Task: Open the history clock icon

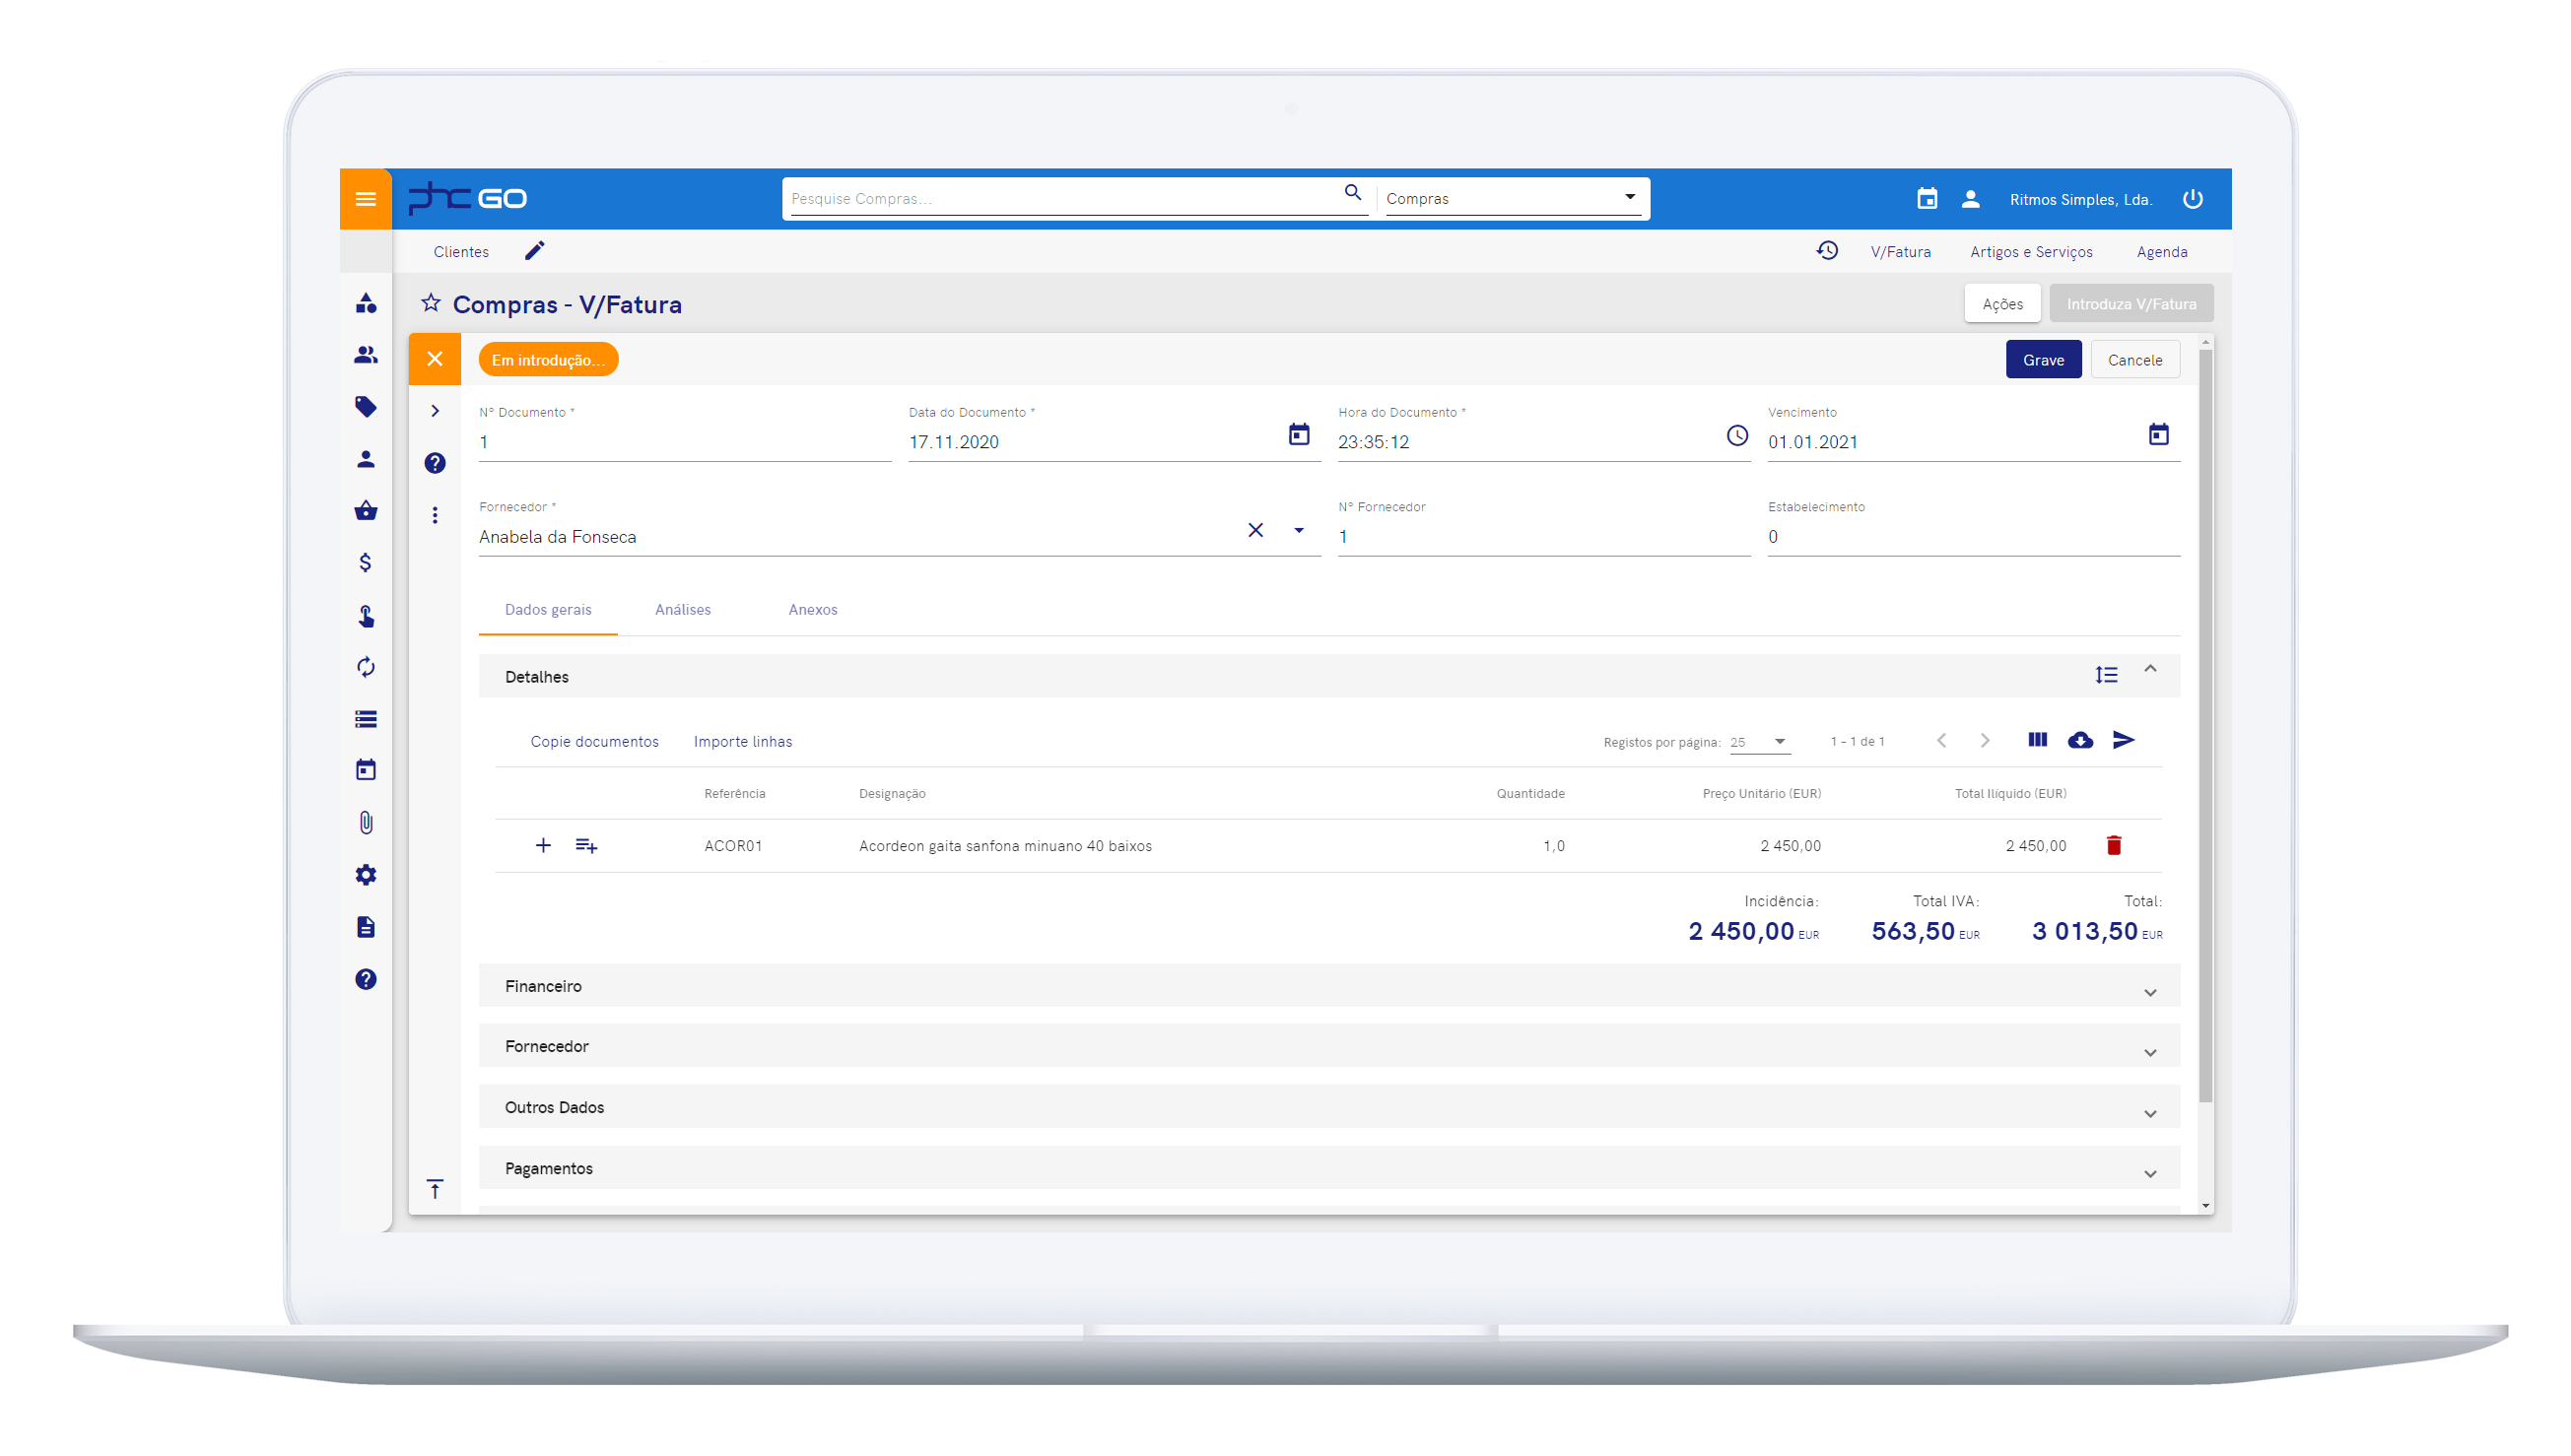Action: [1826, 251]
